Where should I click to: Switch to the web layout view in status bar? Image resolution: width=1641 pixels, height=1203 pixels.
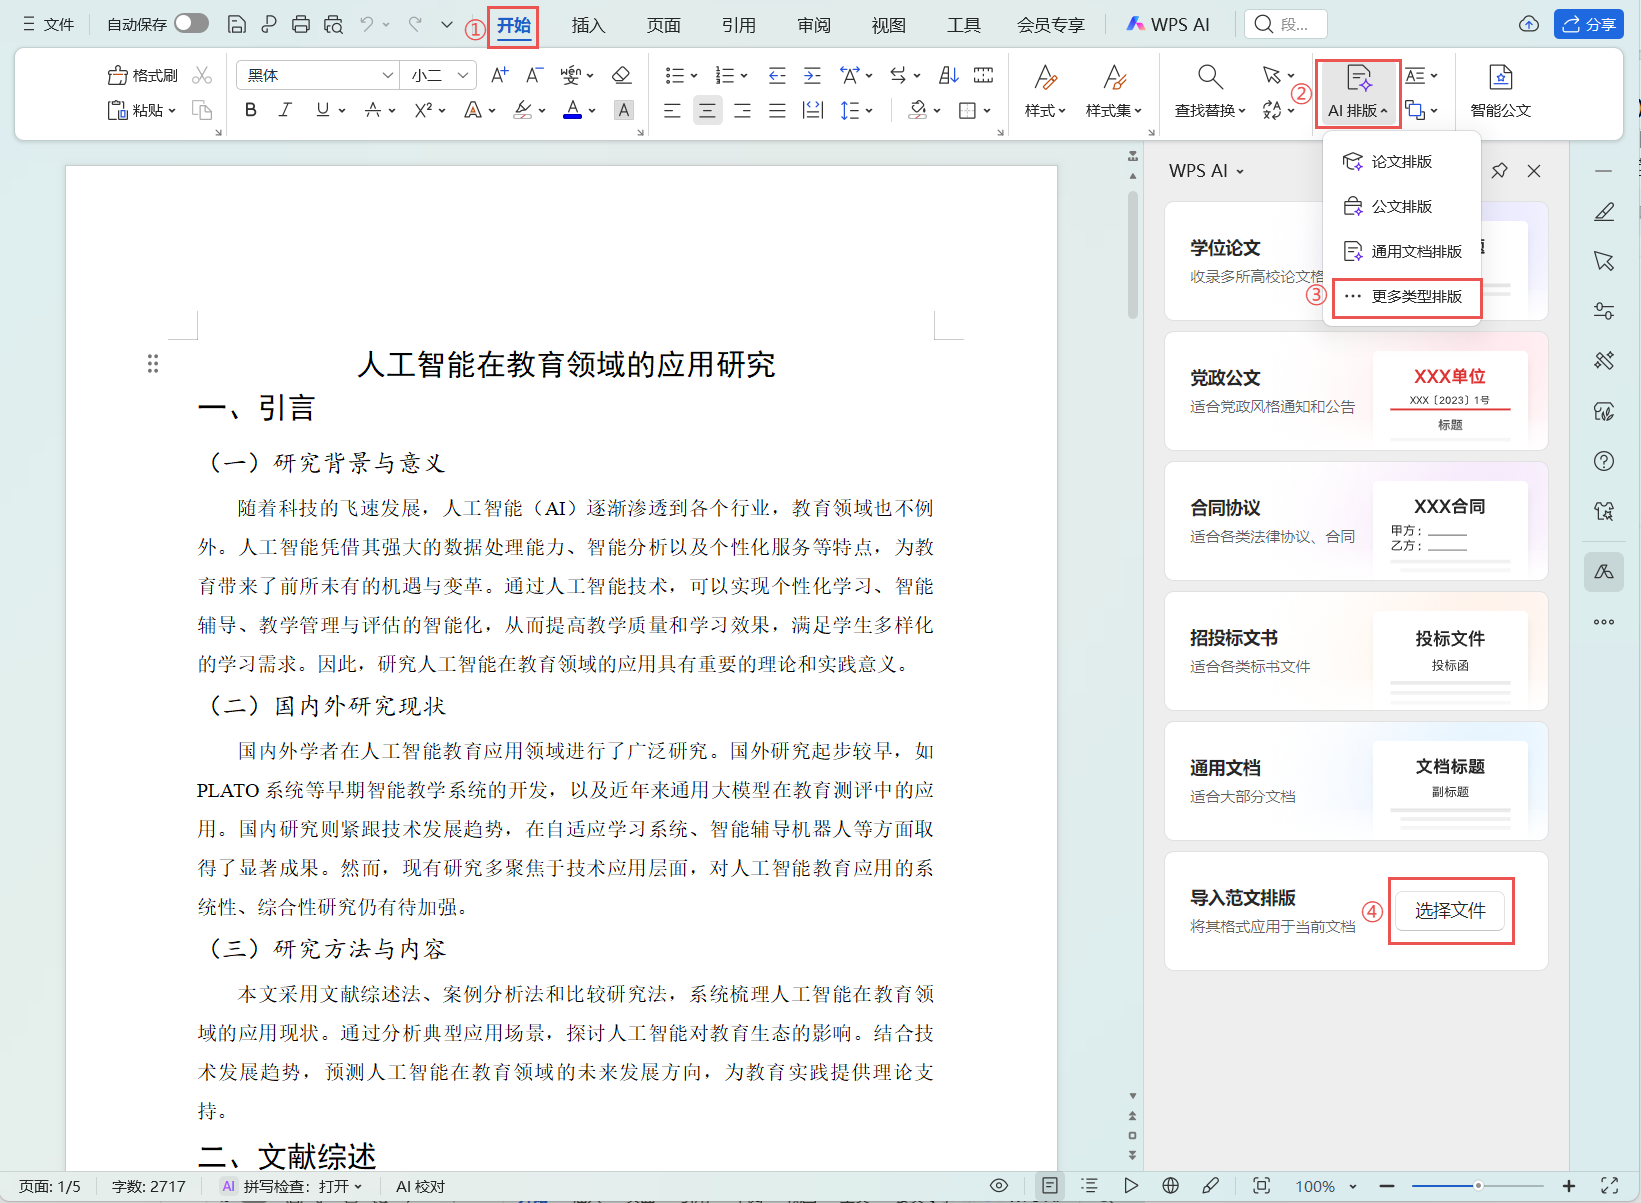pyautogui.click(x=1170, y=1186)
